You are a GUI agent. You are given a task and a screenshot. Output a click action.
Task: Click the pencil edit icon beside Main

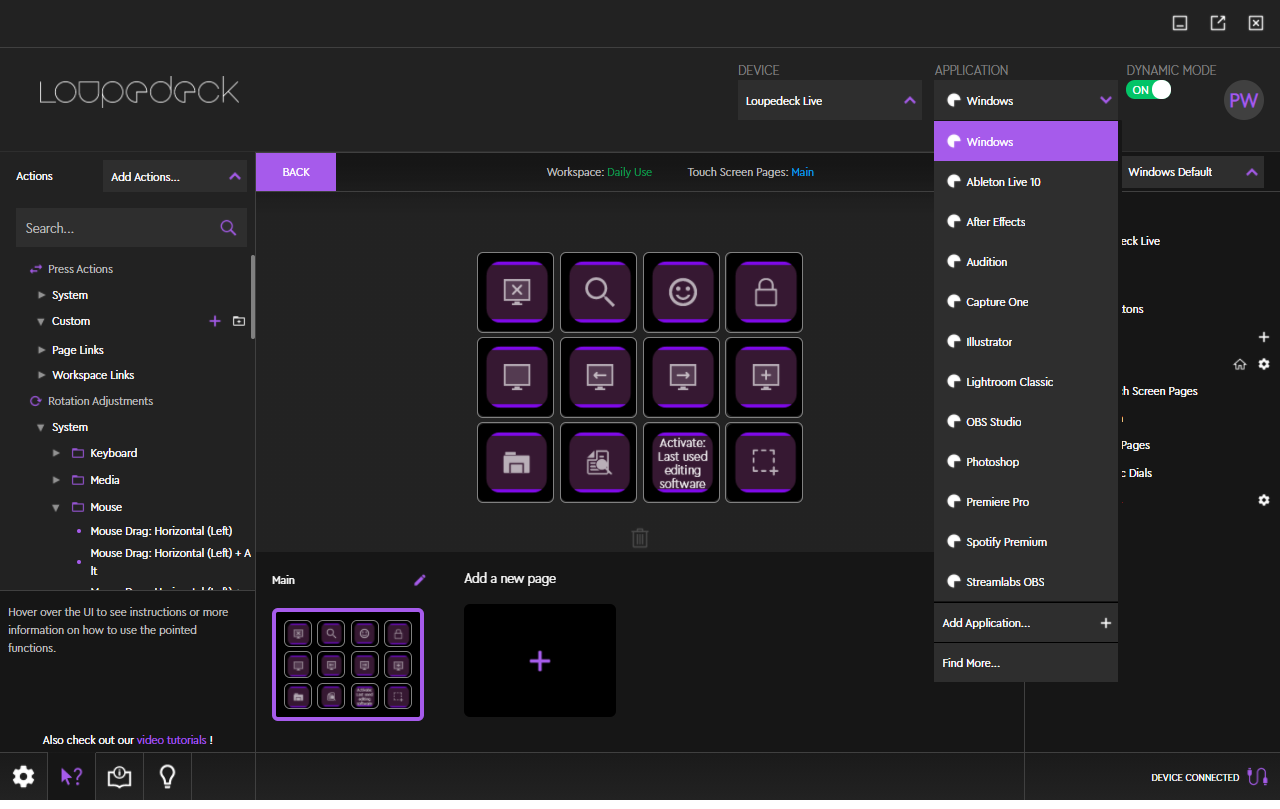pos(420,580)
